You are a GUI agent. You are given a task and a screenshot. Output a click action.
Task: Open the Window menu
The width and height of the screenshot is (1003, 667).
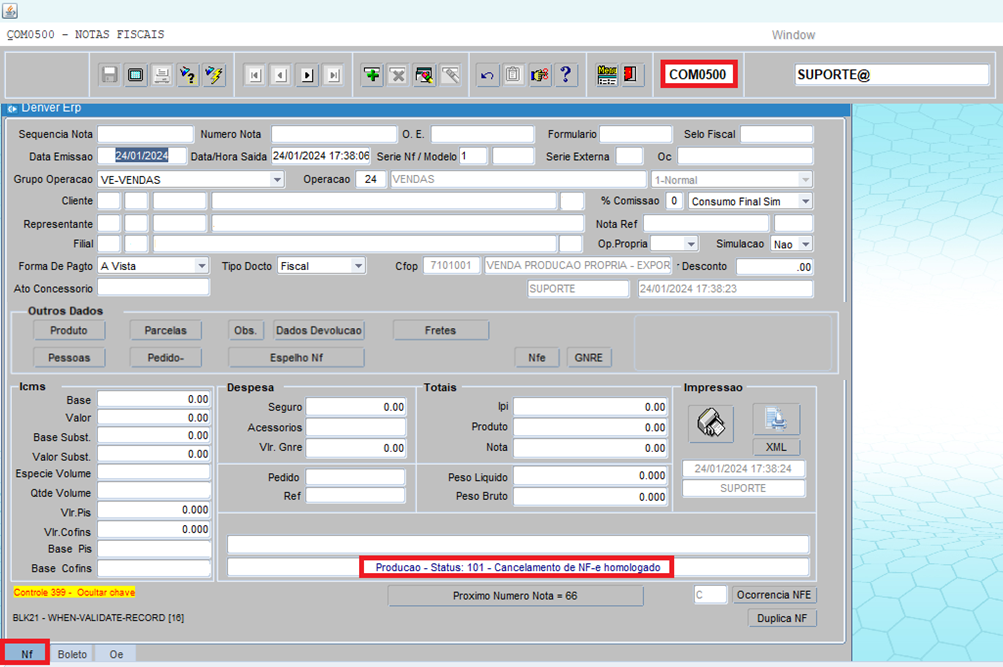tap(793, 35)
